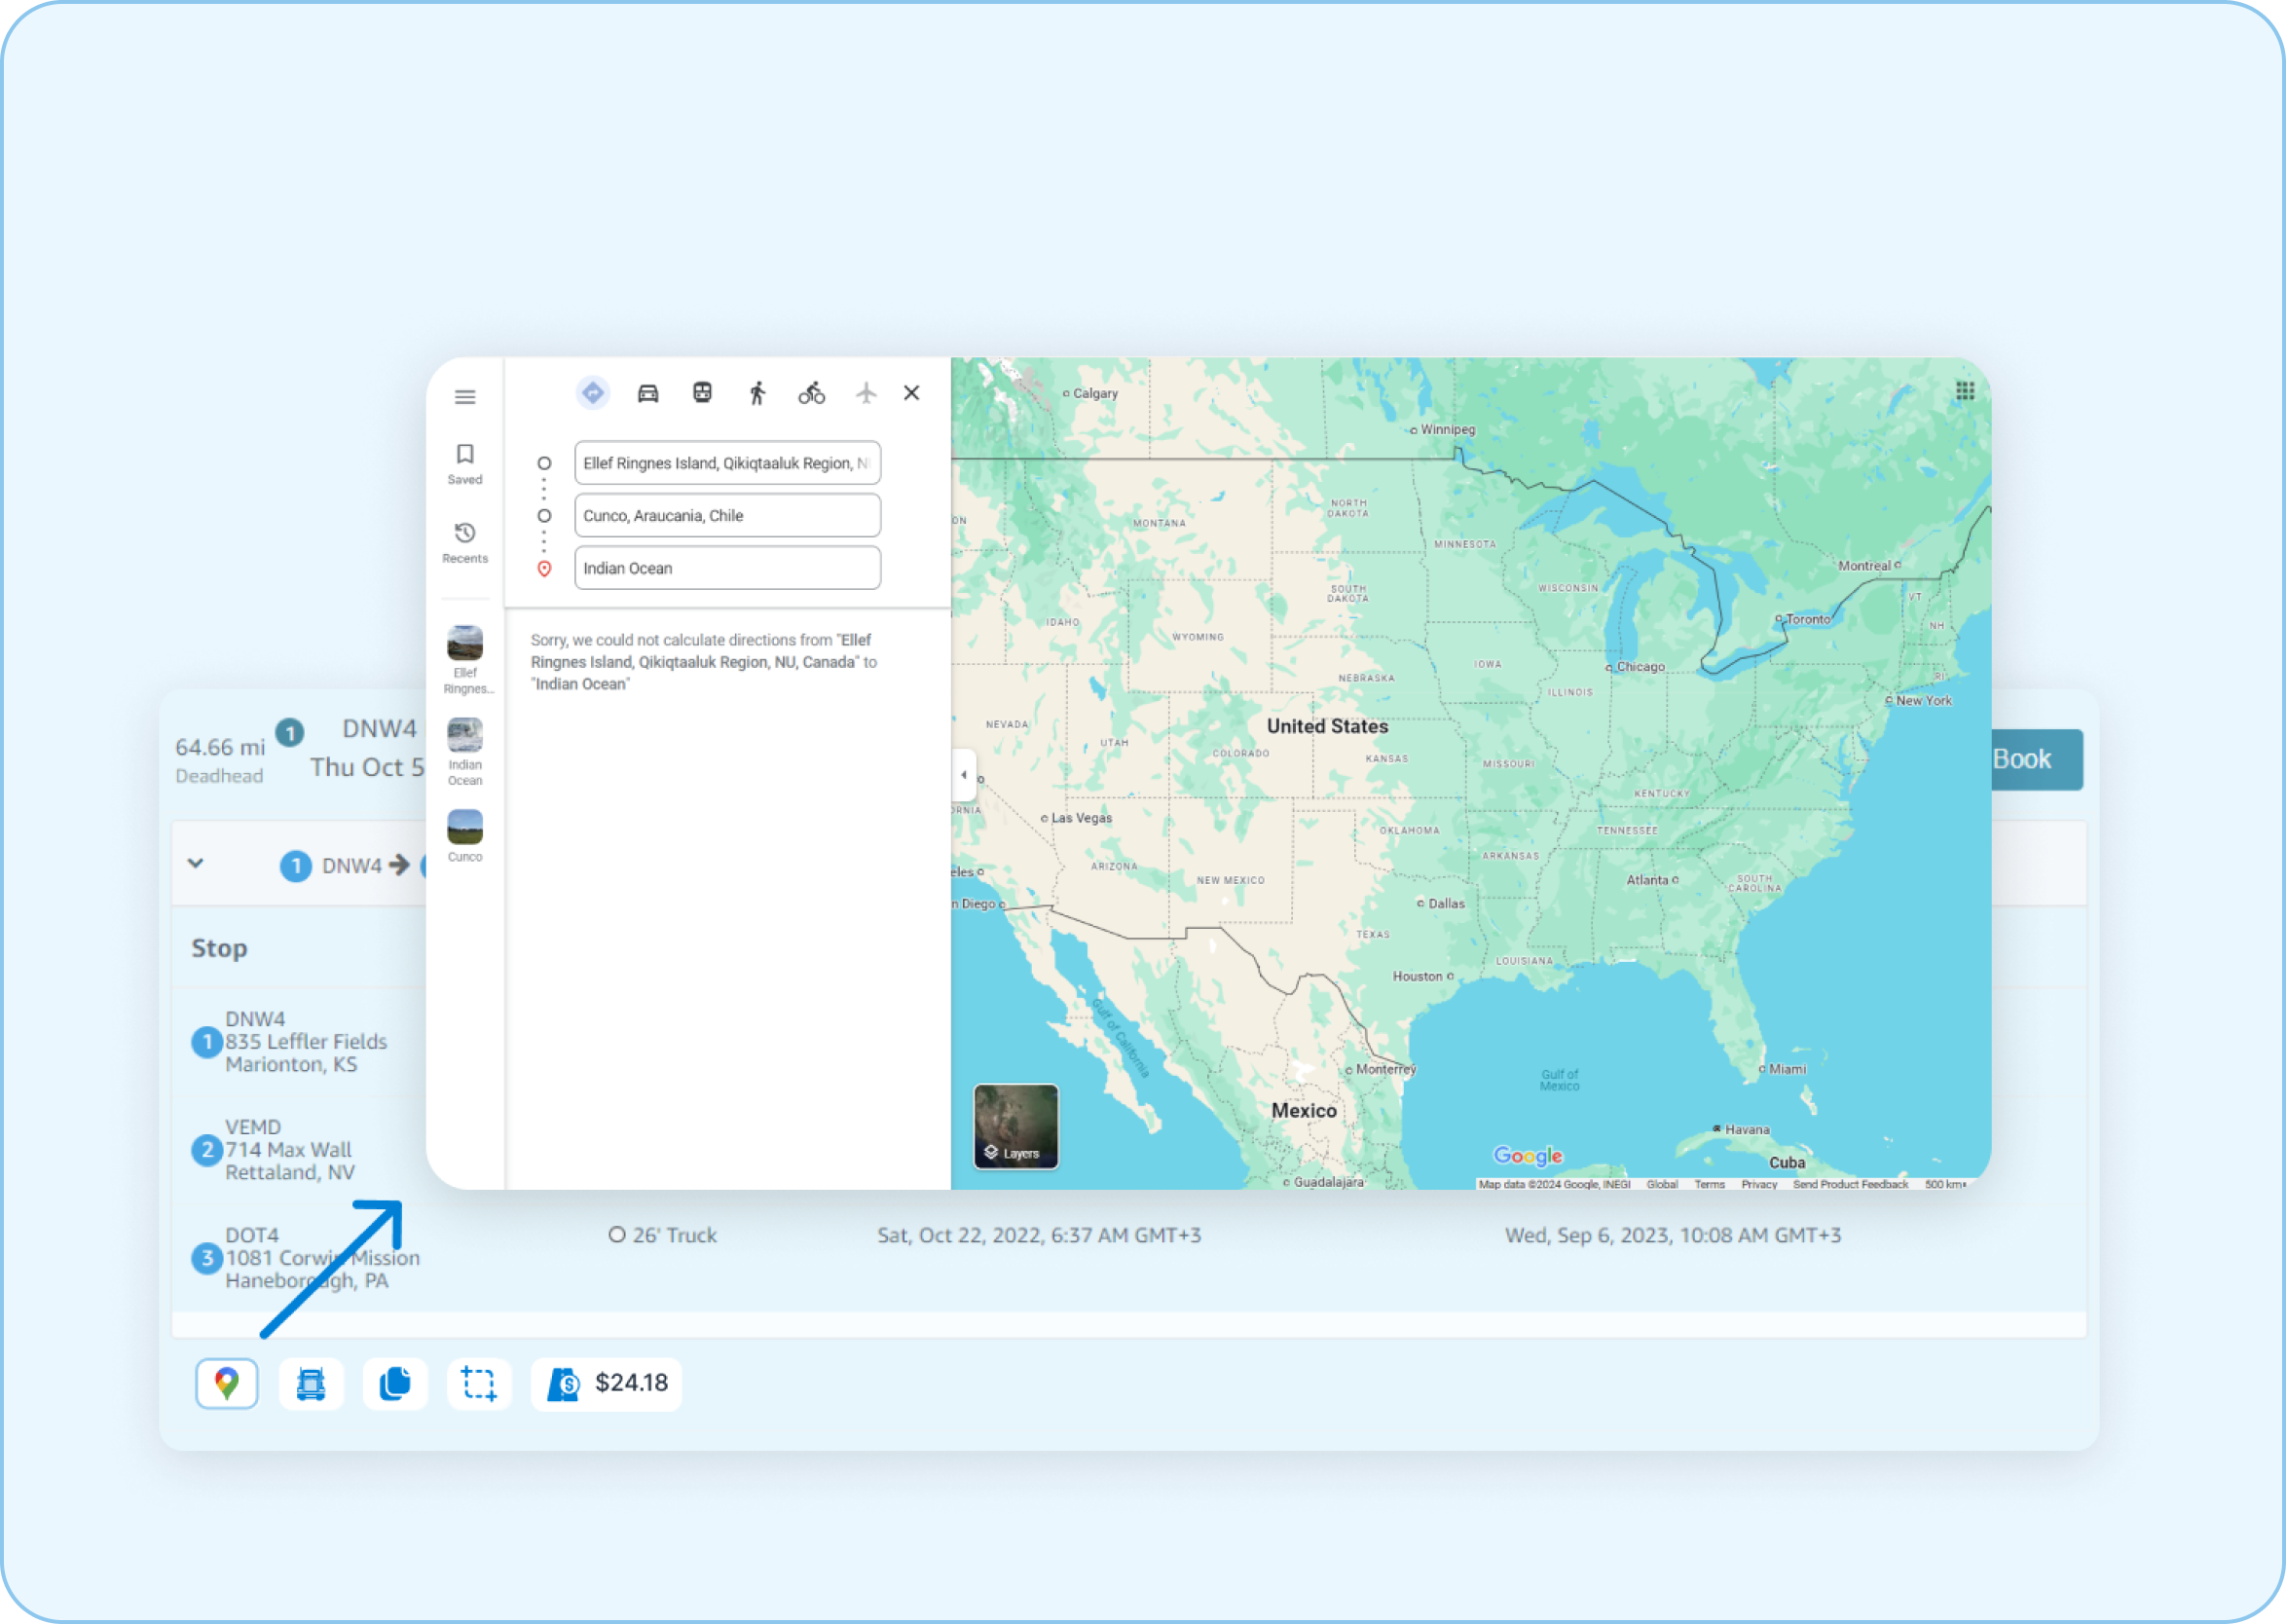Select best travel mode icon
The image size is (2286, 1624).
593,393
